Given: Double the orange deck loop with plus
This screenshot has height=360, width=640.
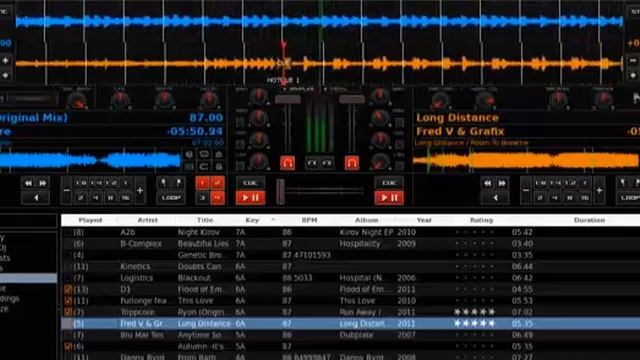Looking at the screenshot, I should click(x=599, y=191).
